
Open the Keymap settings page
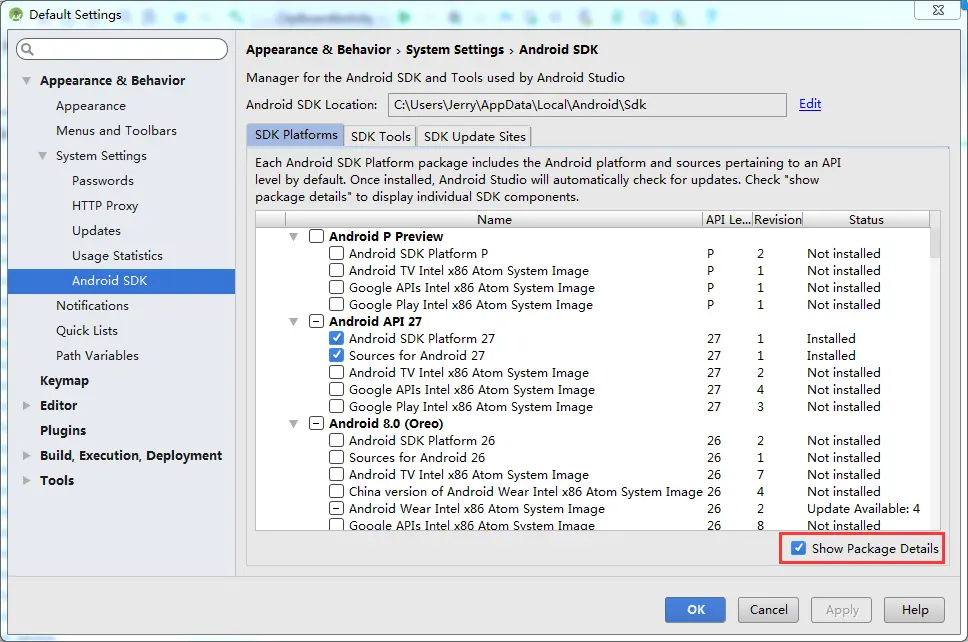(x=64, y=381)
